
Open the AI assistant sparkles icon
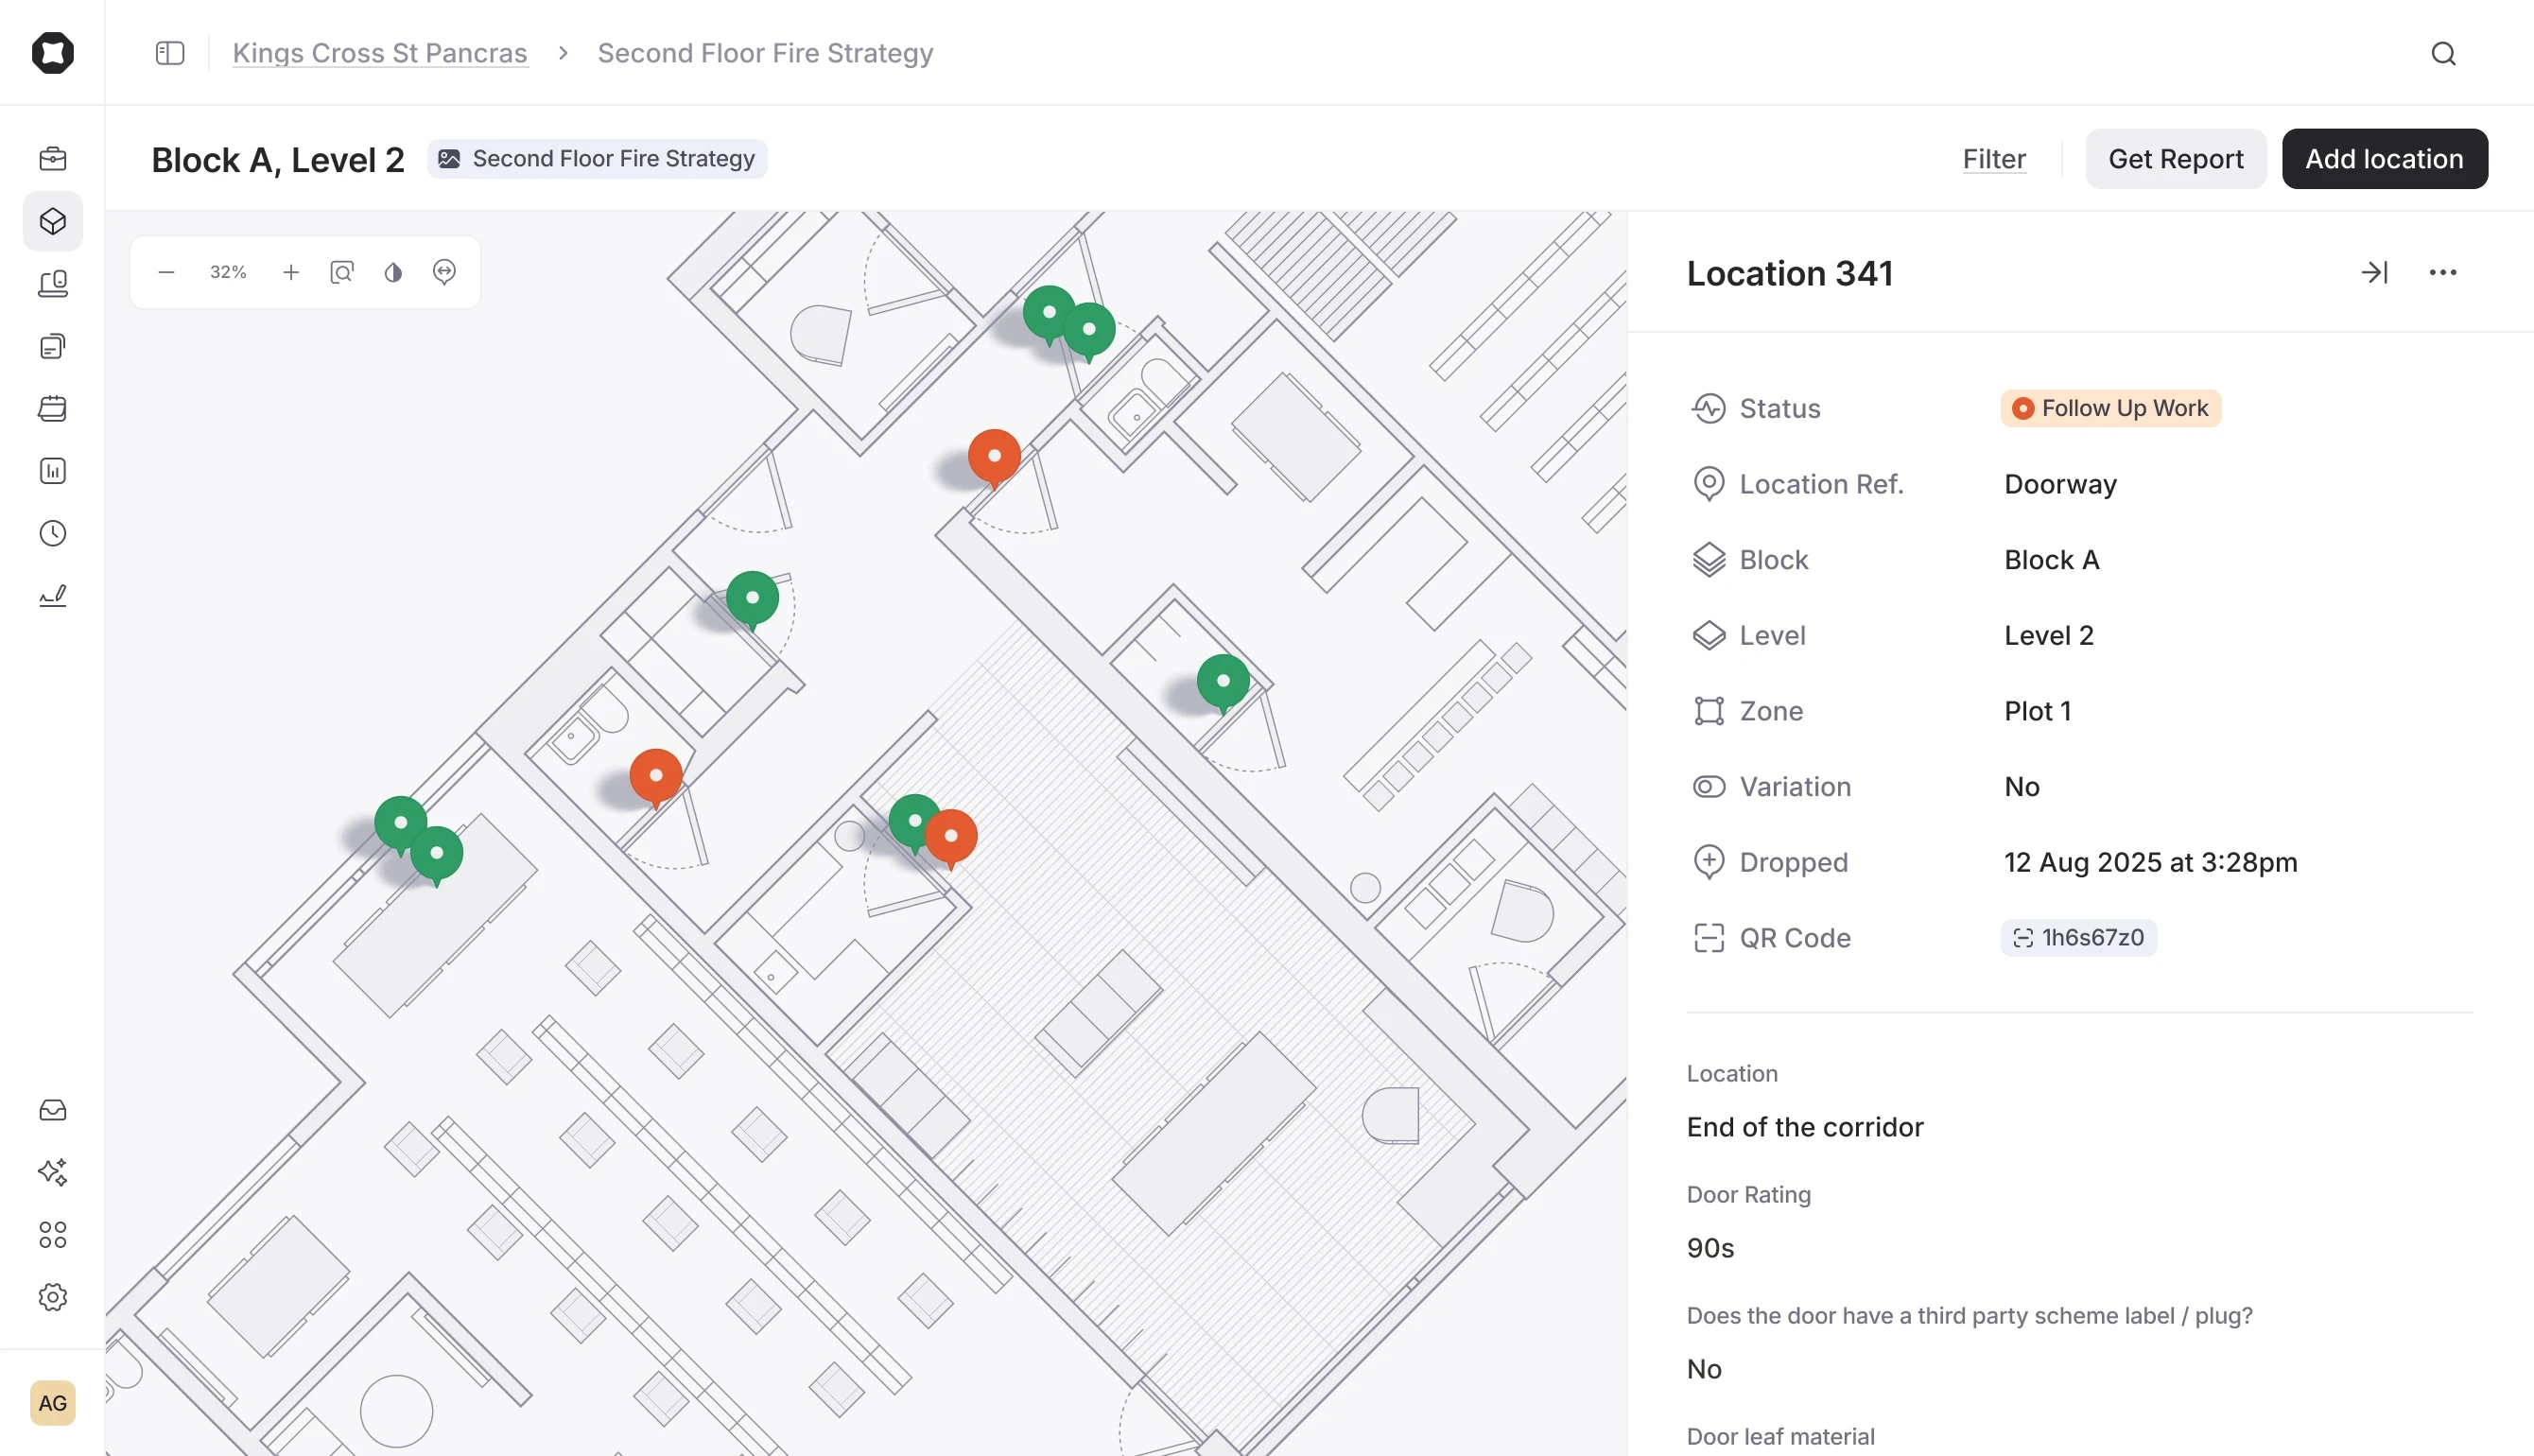(52, 1172)
